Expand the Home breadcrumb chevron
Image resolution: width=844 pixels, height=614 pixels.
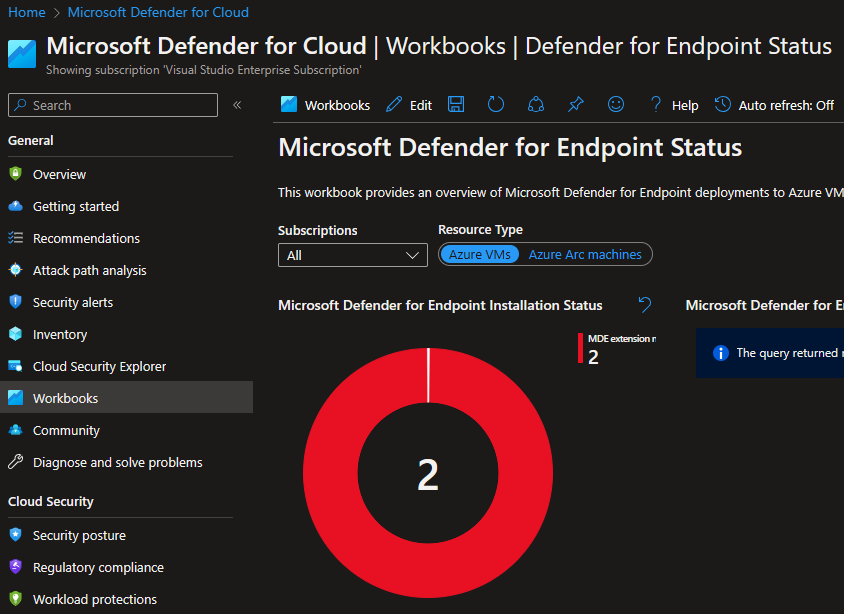tap(56, 13)
